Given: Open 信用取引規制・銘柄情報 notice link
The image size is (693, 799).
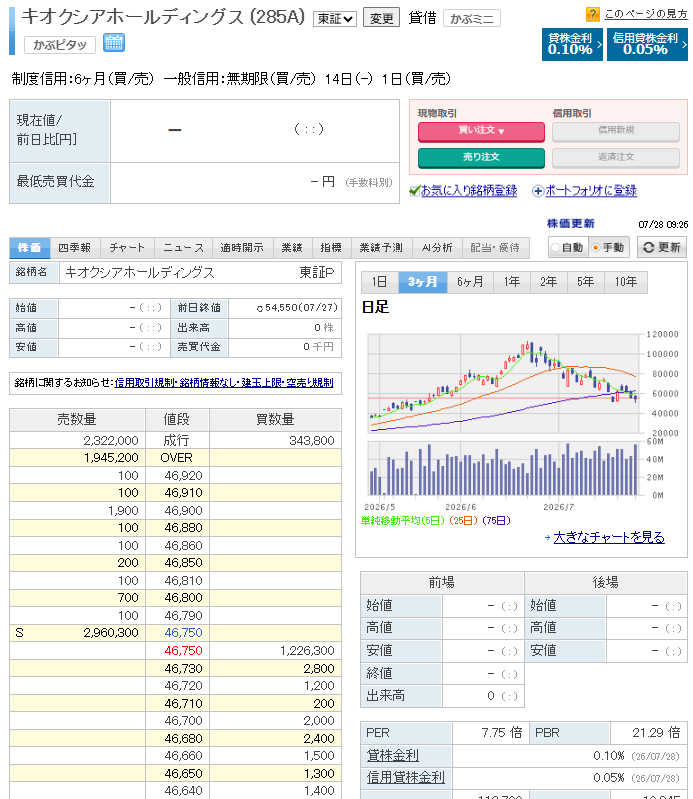Looking at the screenshot, I should point(224,383).
